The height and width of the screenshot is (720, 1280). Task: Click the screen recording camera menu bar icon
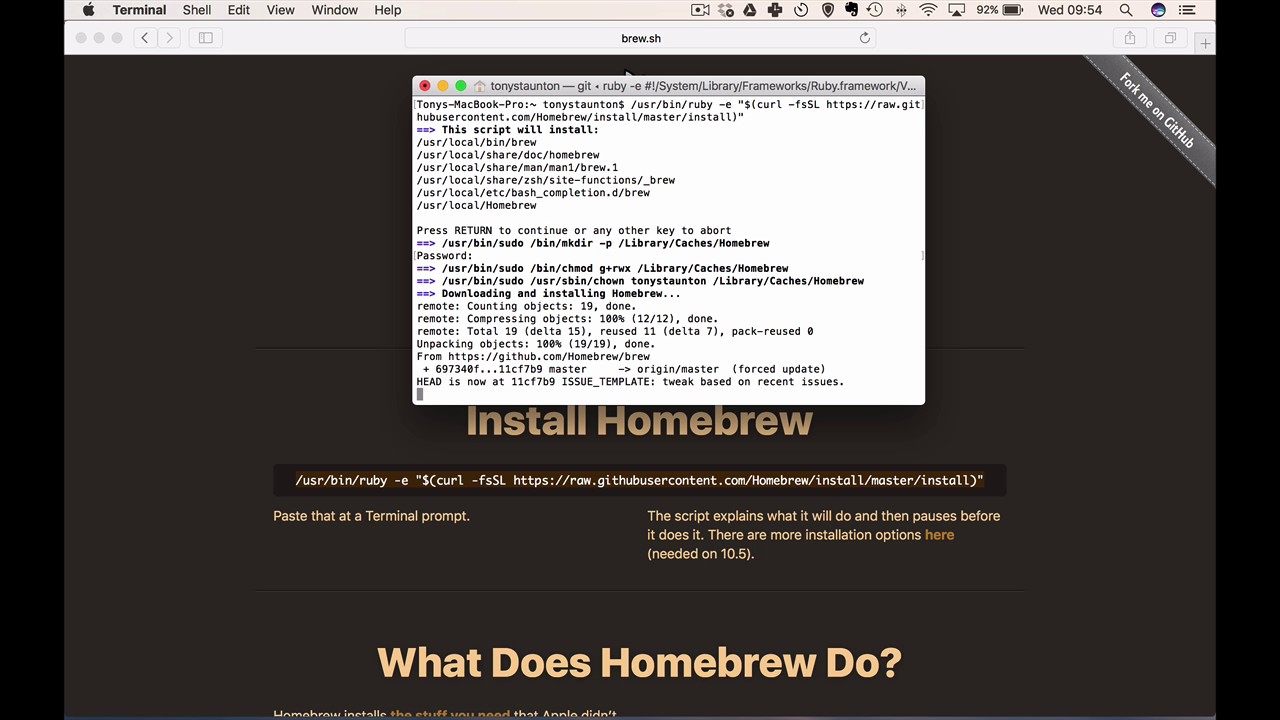point(701,10)
